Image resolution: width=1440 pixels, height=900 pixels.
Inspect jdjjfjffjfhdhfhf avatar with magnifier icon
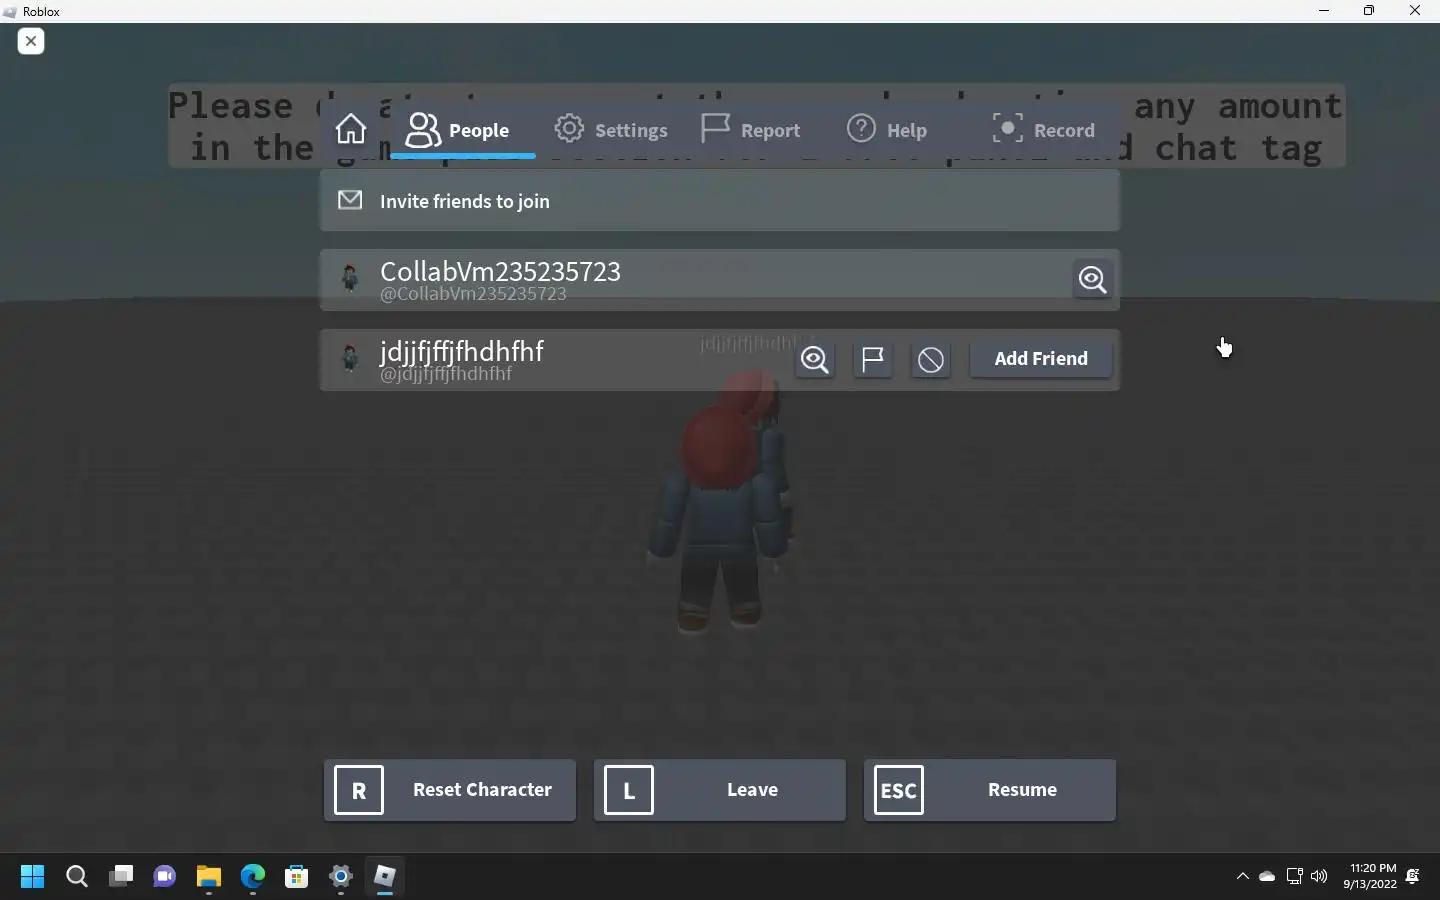[815, 360]
